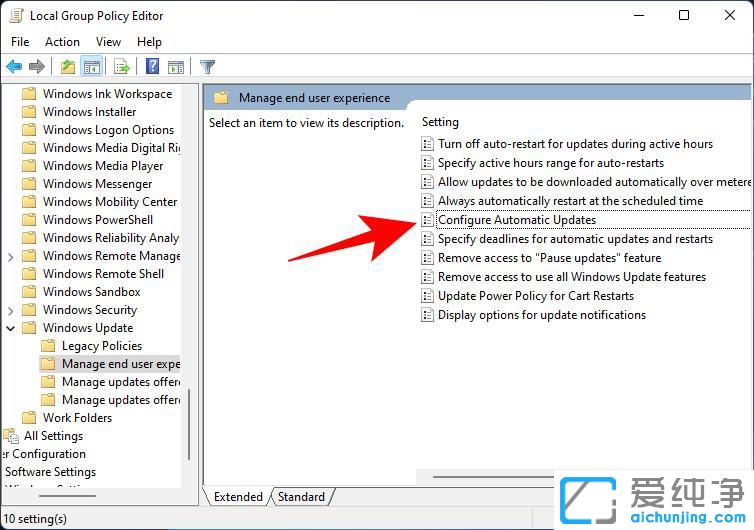Open the Action menu
The image size is (754, 530).
[x=63, y=42]
